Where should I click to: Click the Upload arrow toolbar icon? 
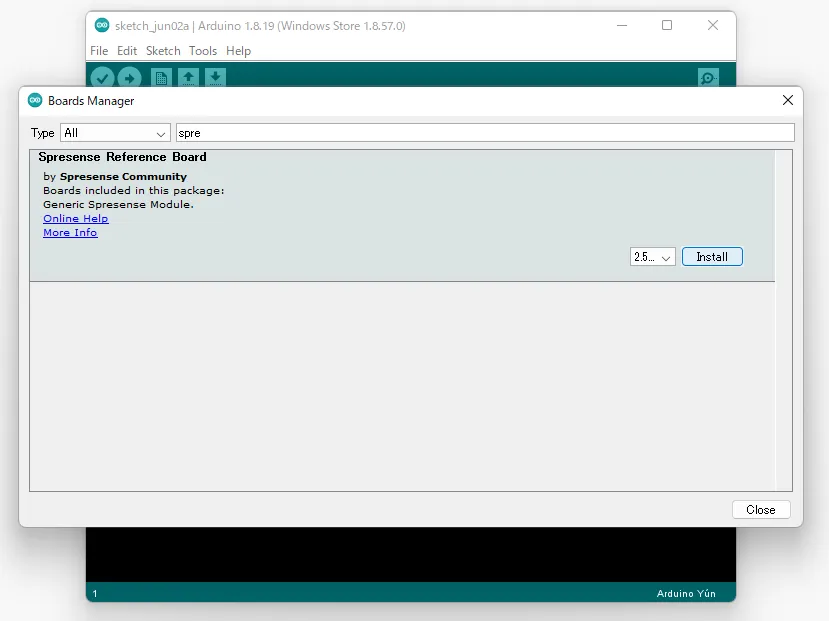click(130, 78)
